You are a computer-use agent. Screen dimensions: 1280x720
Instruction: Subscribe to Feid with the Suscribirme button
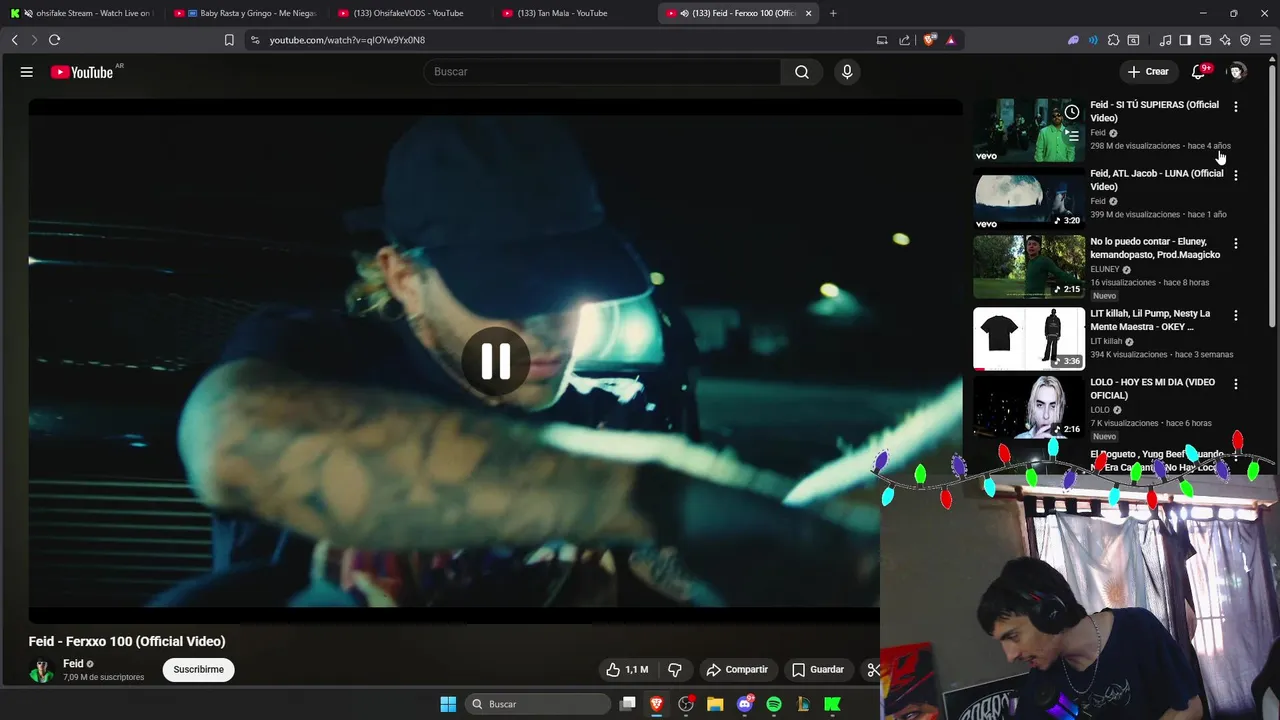click(198, 670)
